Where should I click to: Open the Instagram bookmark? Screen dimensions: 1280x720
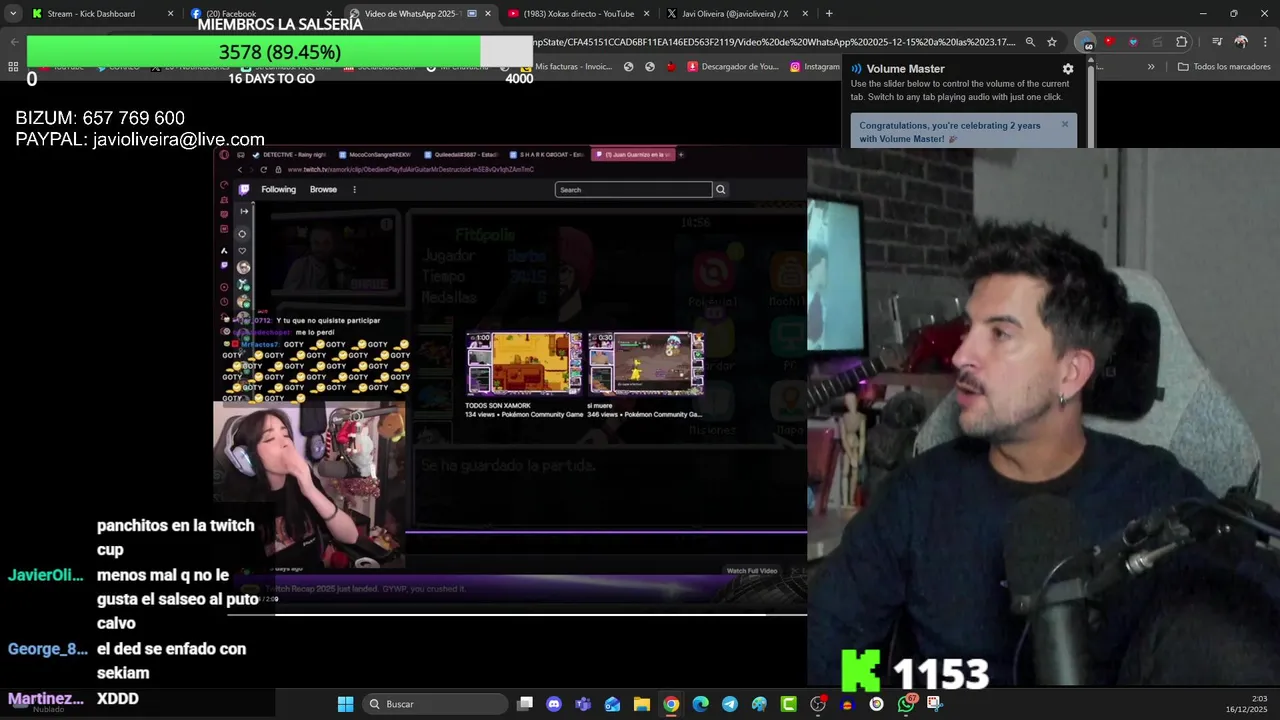tap(815, 67)
